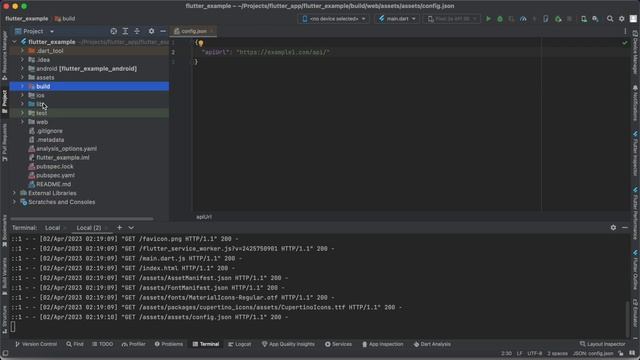Expand the web folder
Screen dimensions: 640x360
click(22, 122)
